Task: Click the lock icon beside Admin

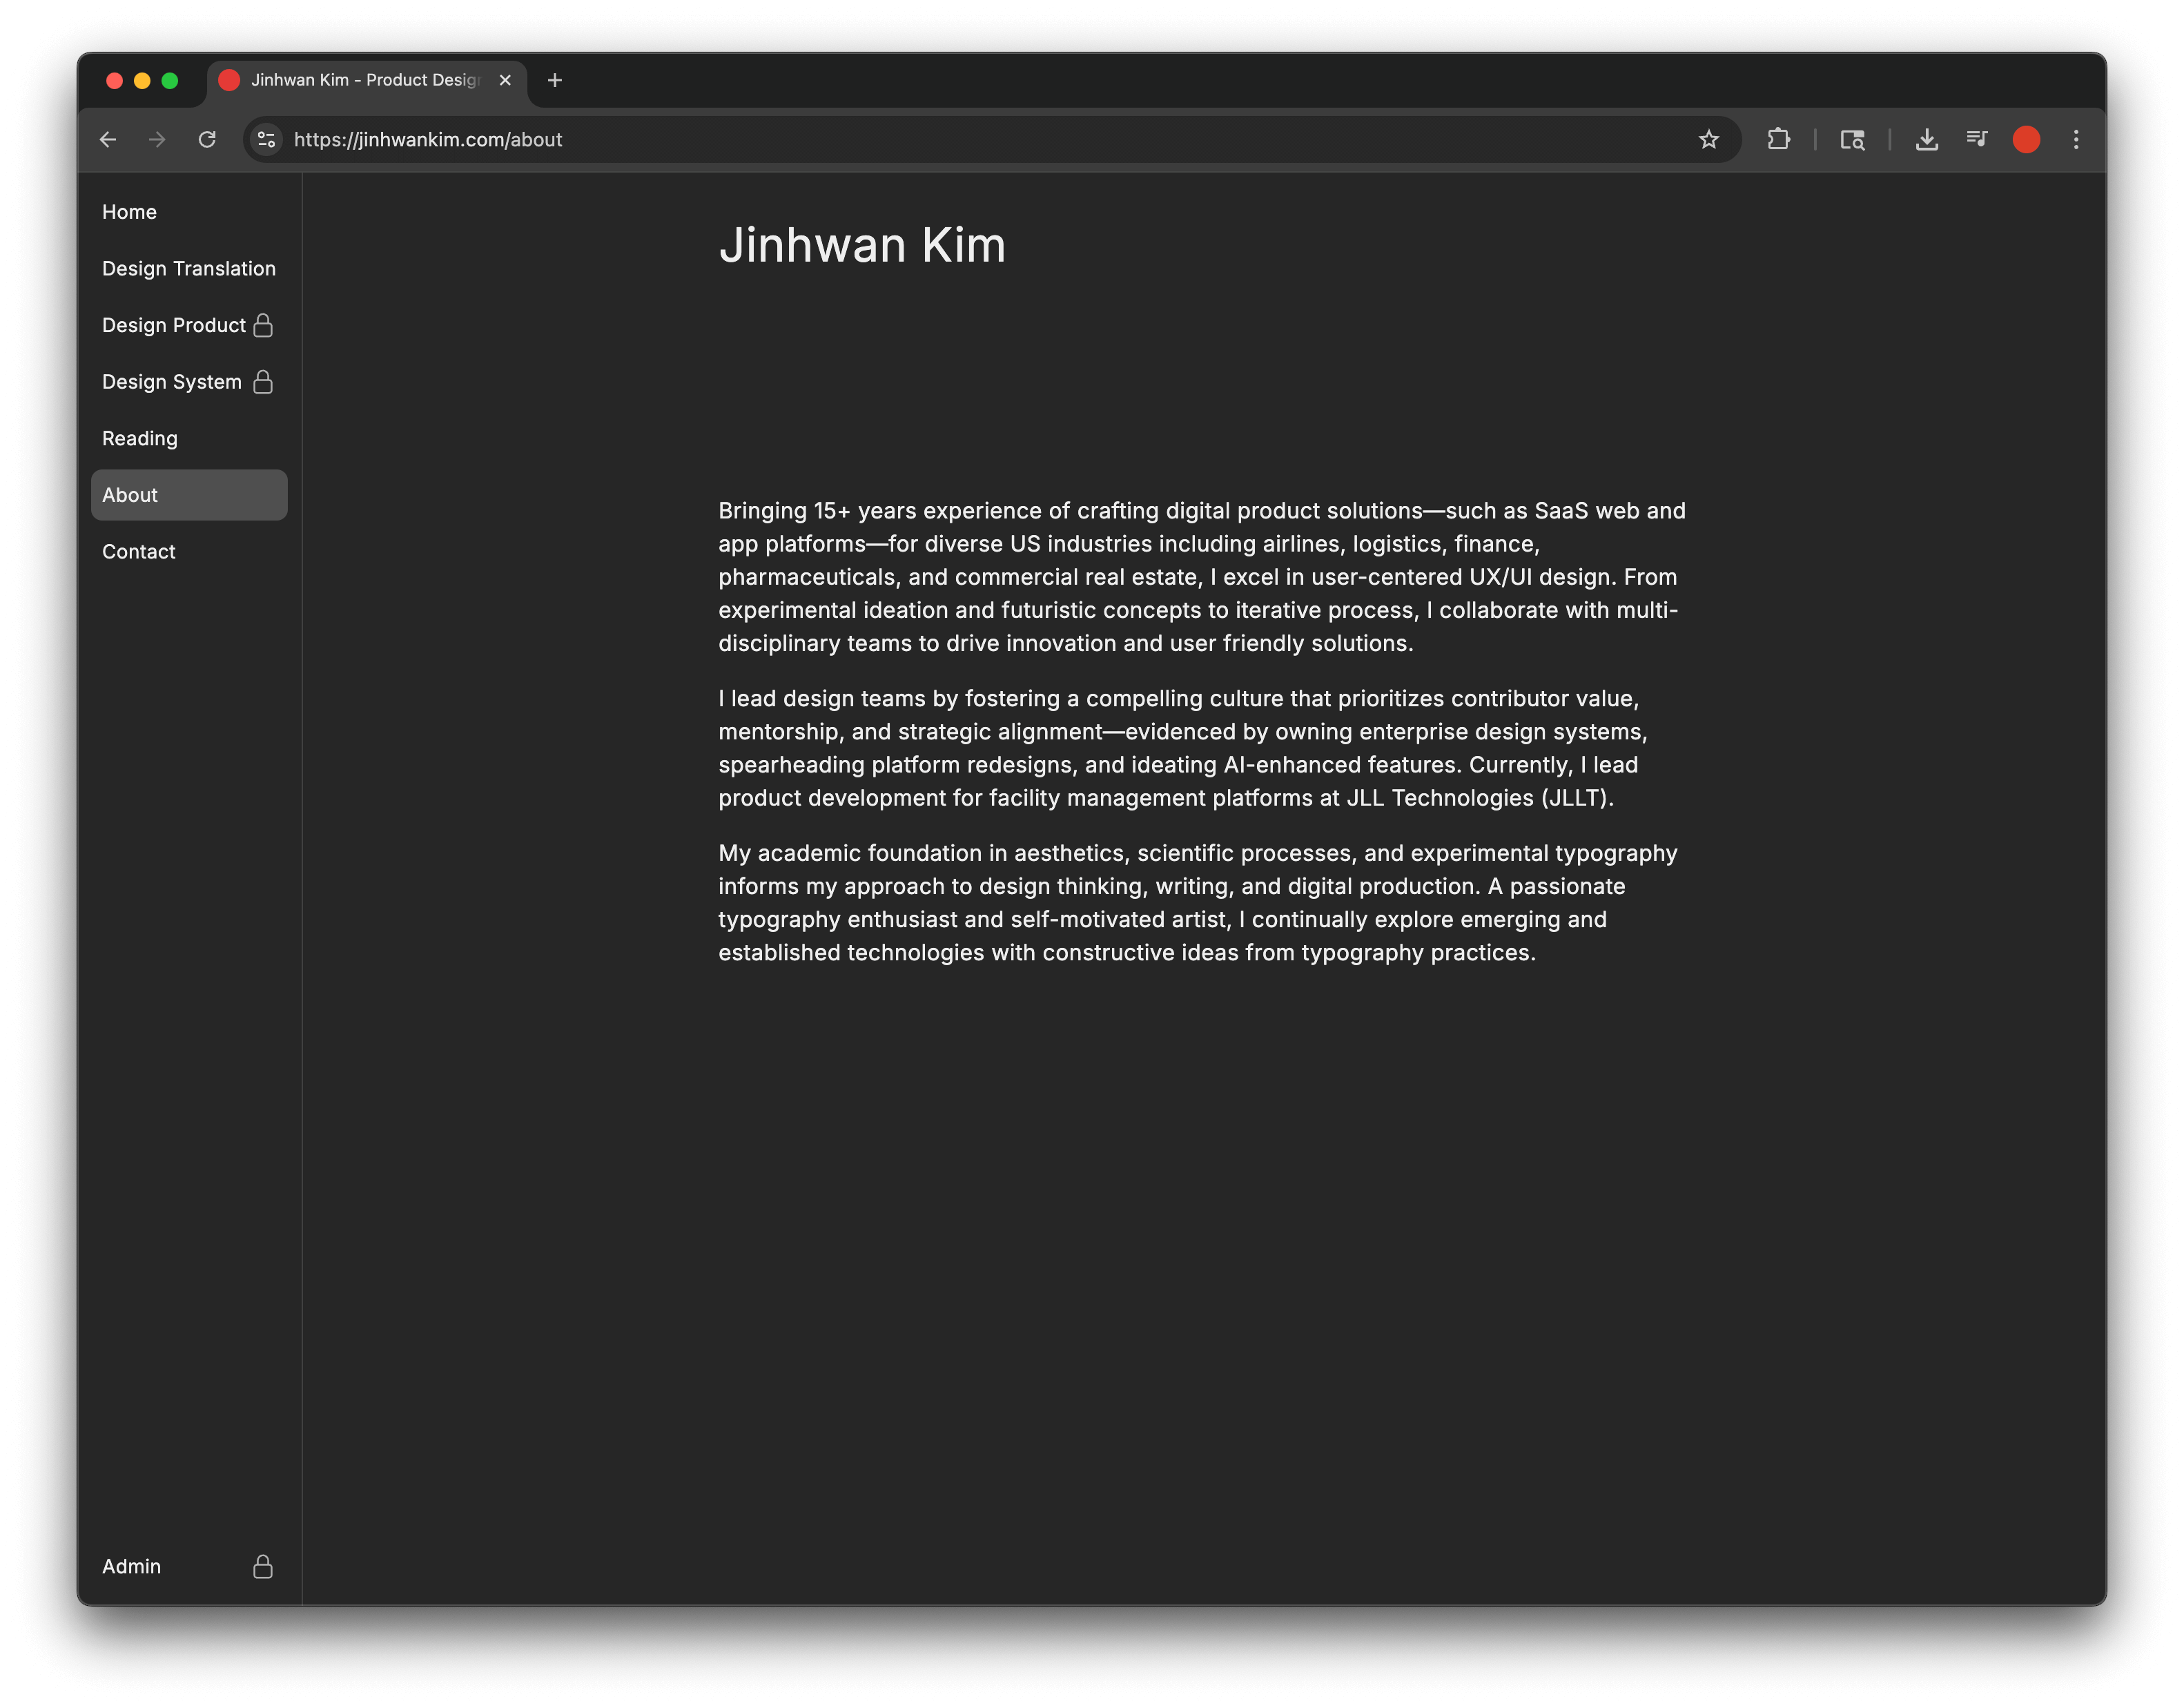Action: [x=263, y=1566]
